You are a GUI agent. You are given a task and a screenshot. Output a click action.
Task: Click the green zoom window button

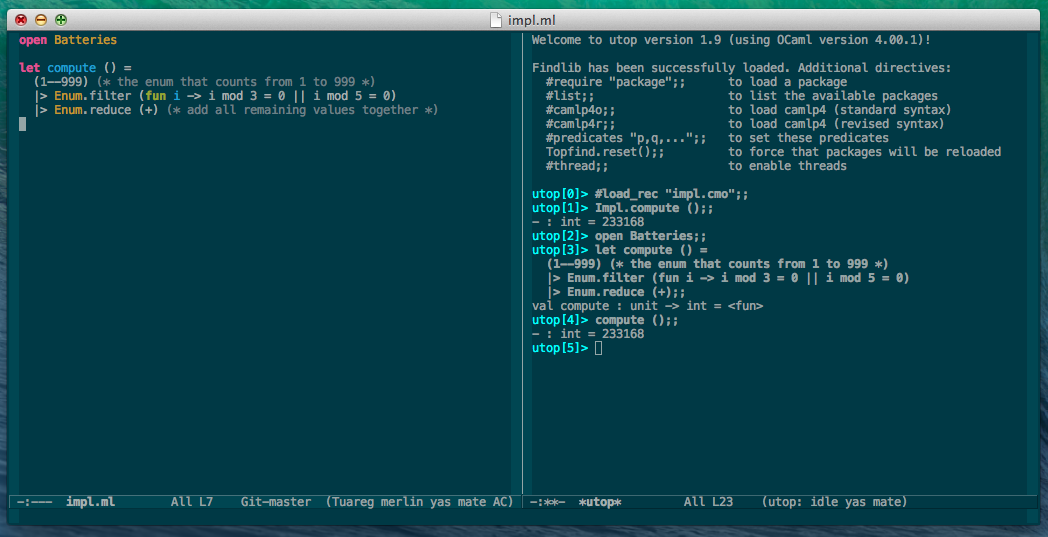coord(61,19)
